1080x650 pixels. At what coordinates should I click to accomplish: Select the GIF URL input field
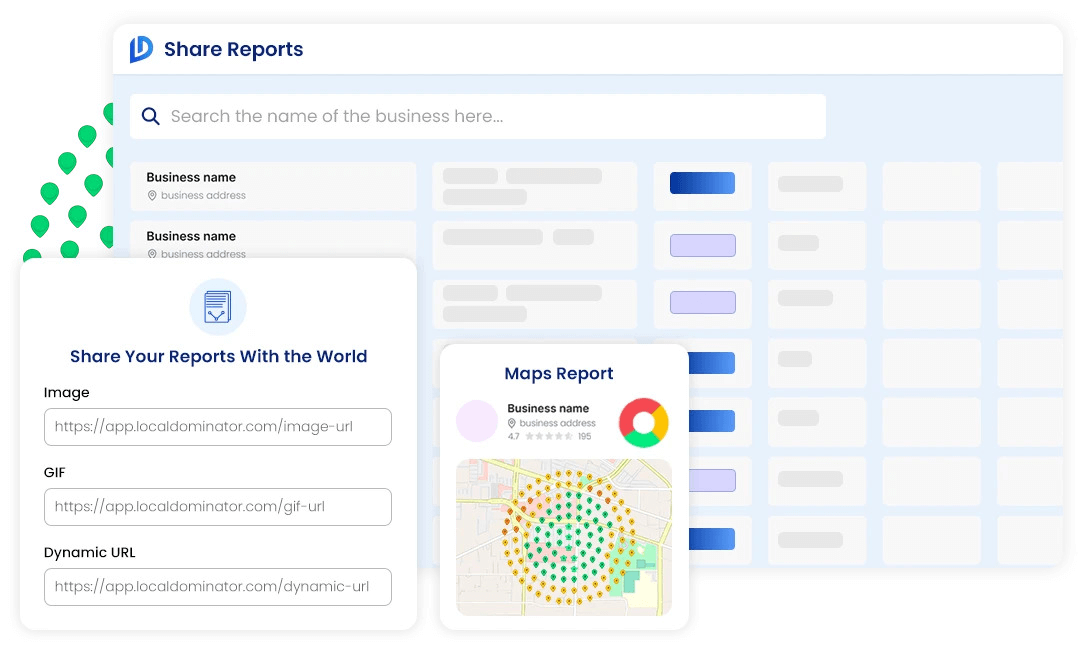[218, 507]
